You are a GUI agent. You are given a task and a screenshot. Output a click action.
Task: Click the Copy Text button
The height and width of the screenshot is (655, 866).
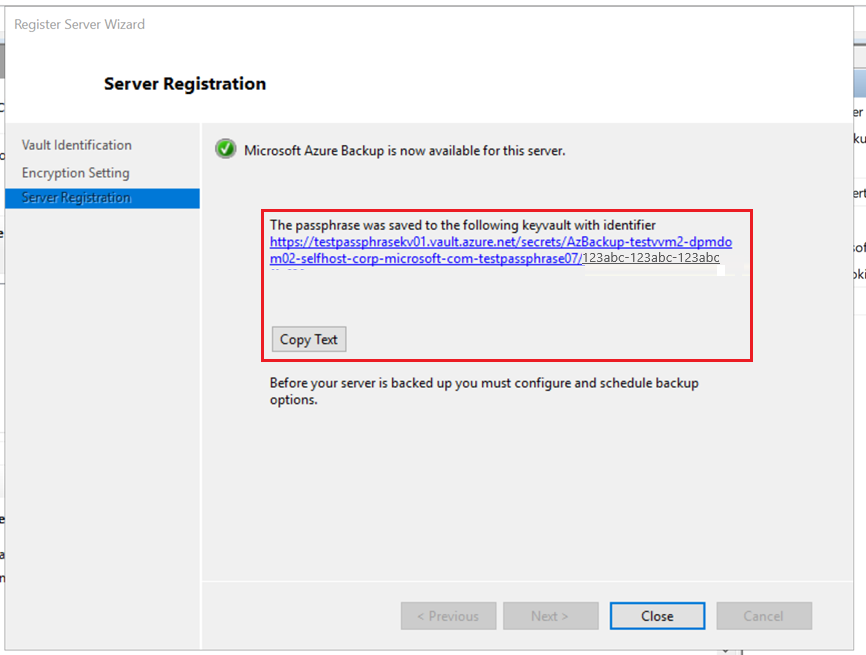[309, 339]
